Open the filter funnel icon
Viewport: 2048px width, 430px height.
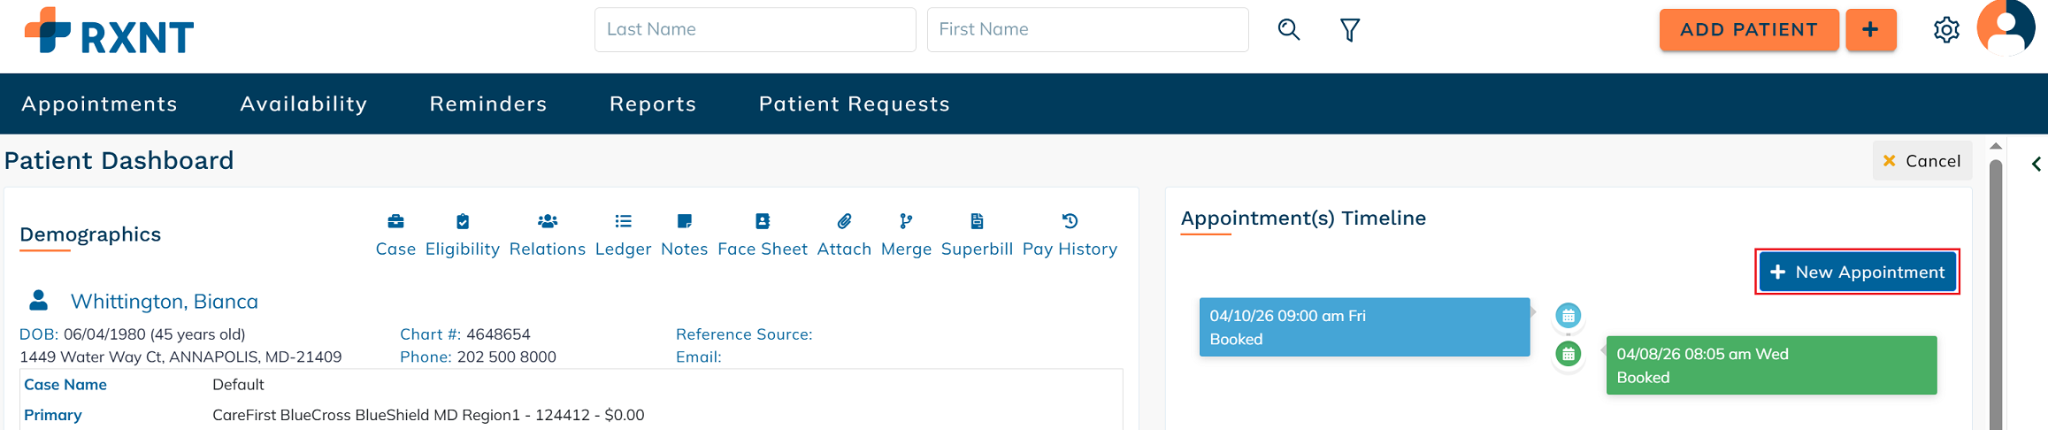click(x=1350, y=30)
